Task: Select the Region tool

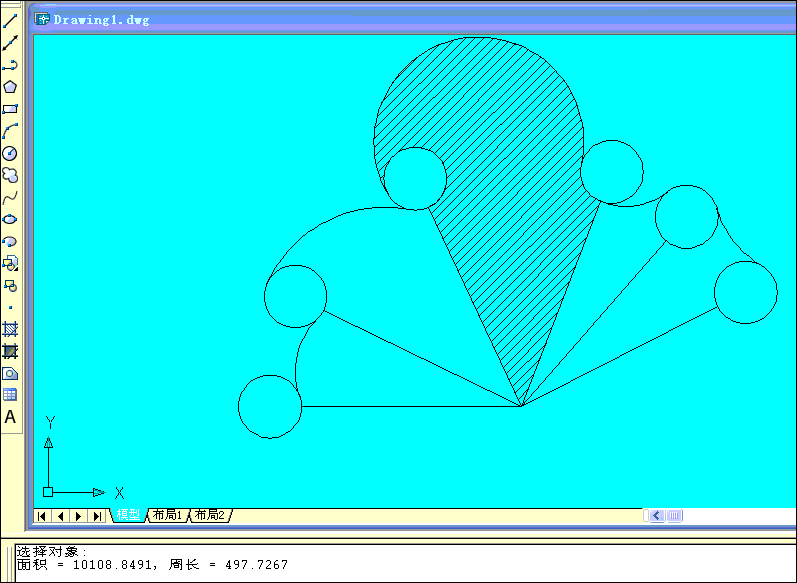Action: pos(10,373)
